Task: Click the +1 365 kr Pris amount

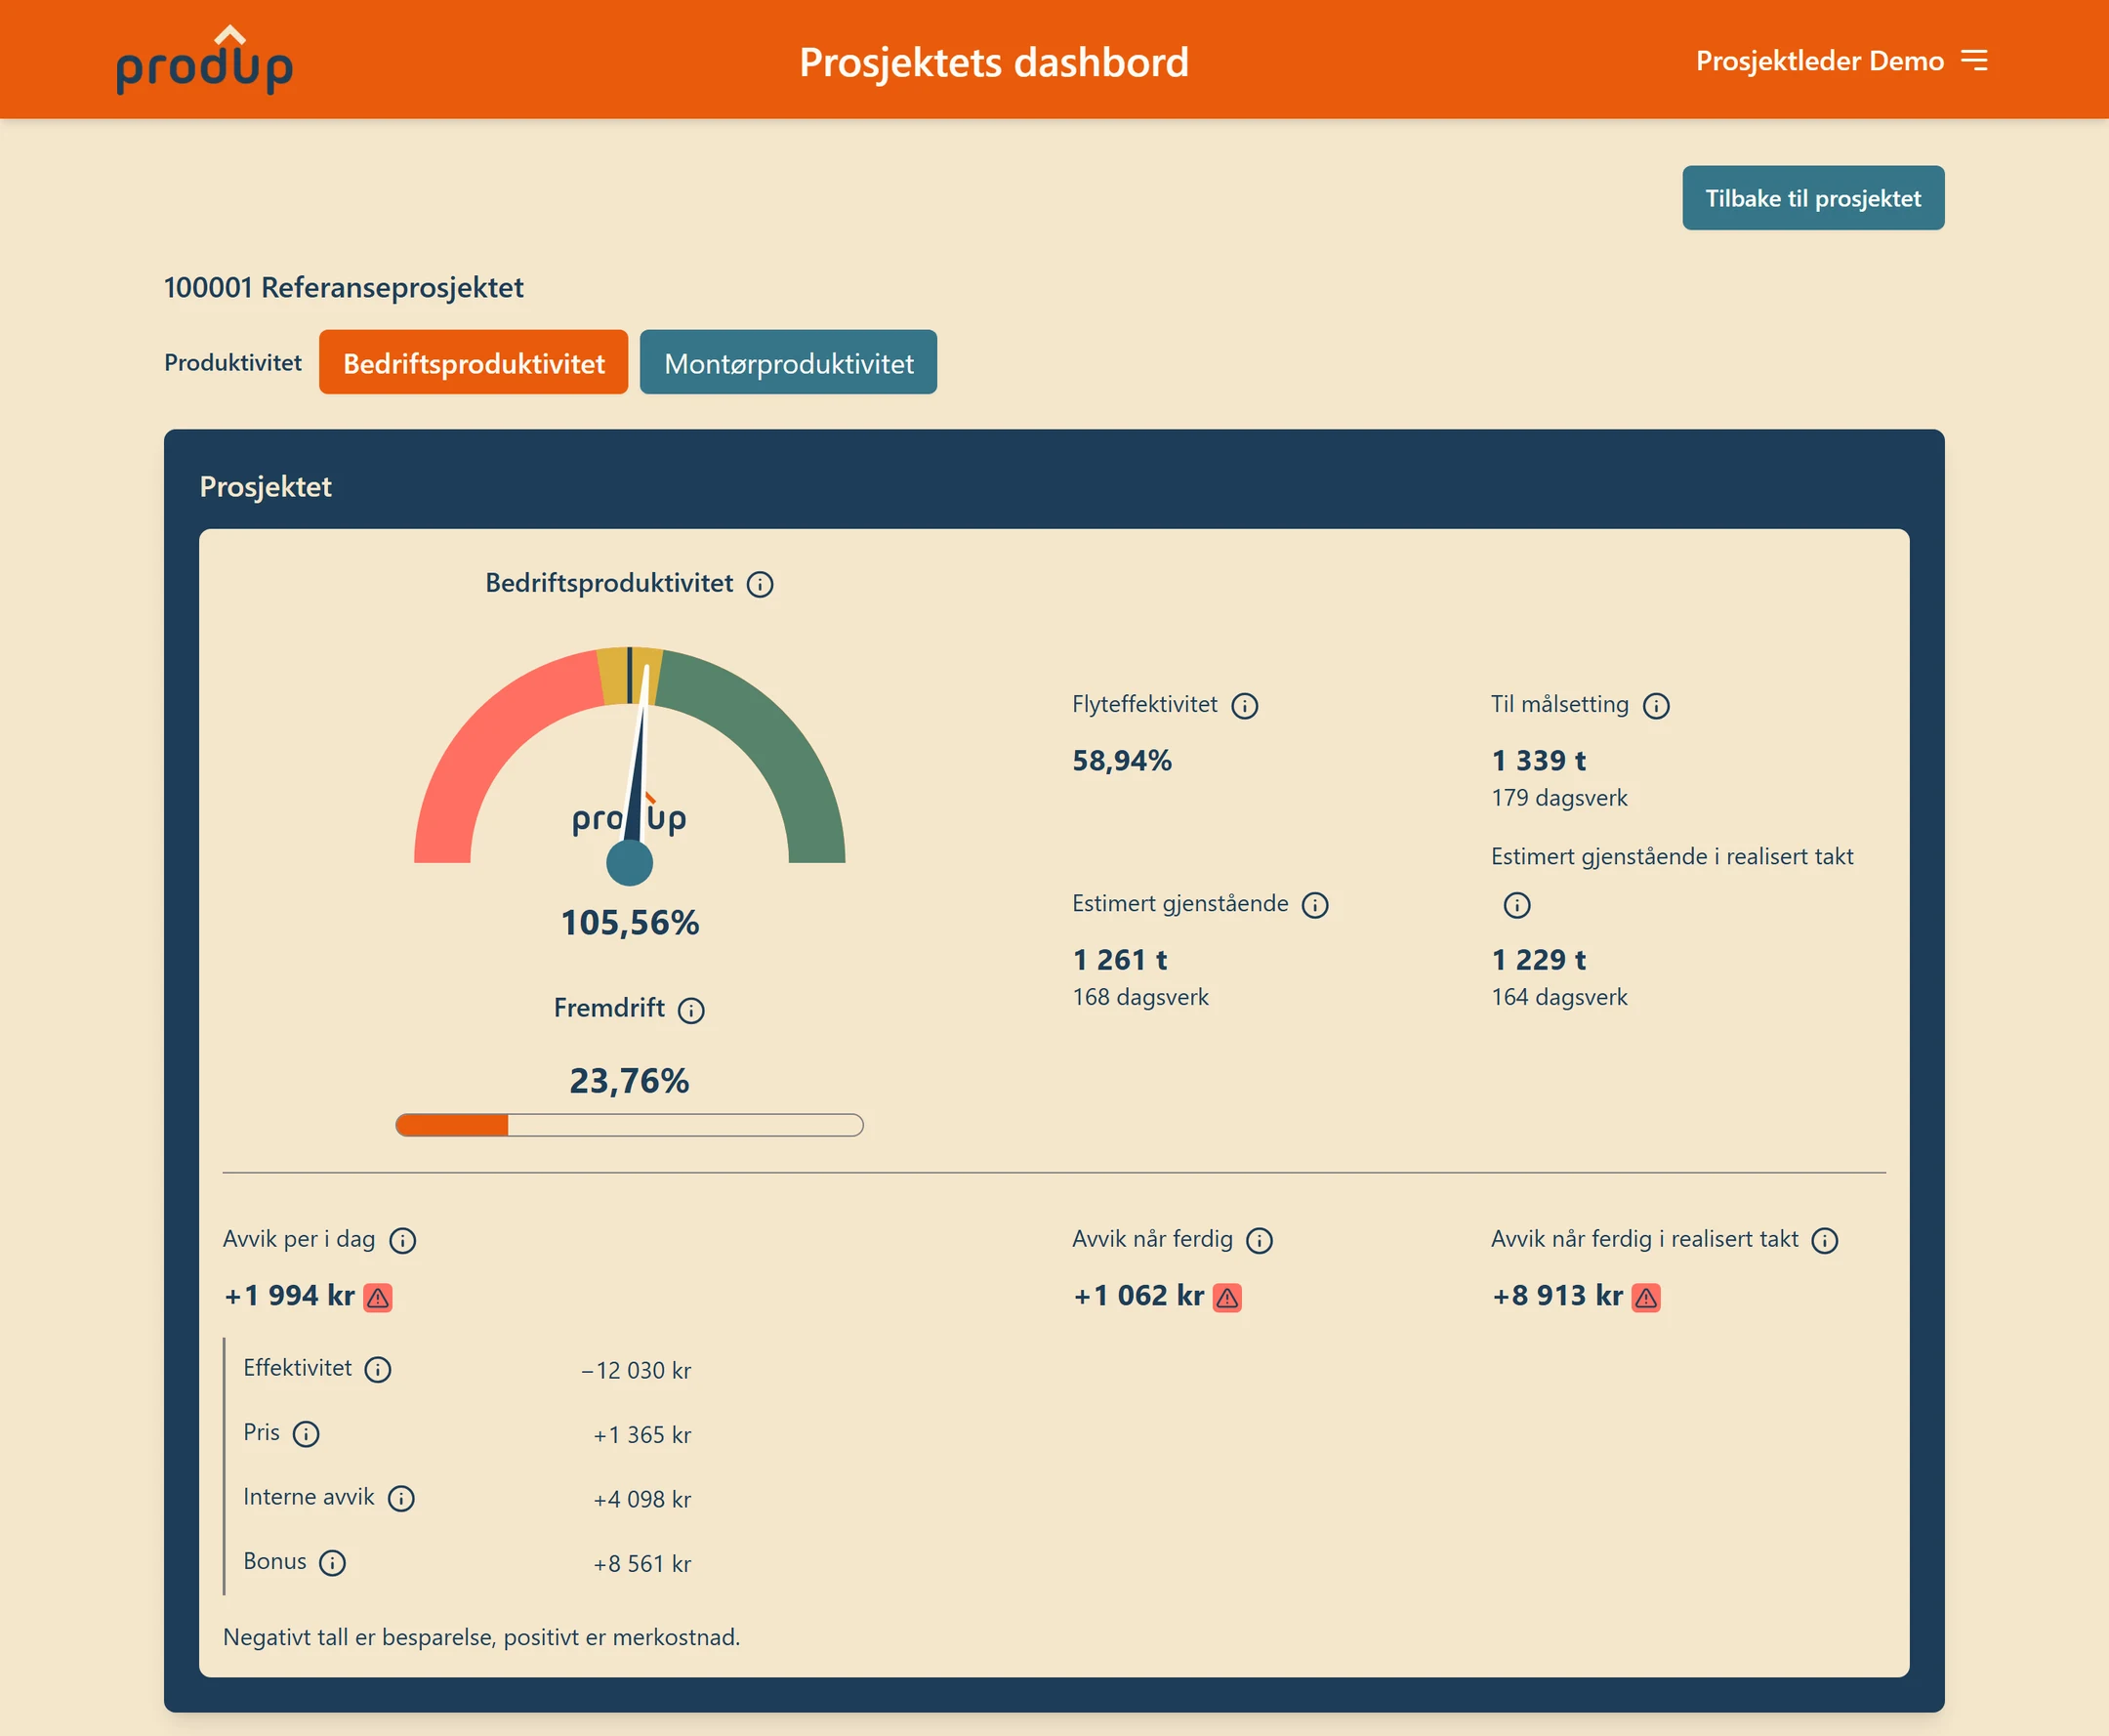Action: point(642,1435)
